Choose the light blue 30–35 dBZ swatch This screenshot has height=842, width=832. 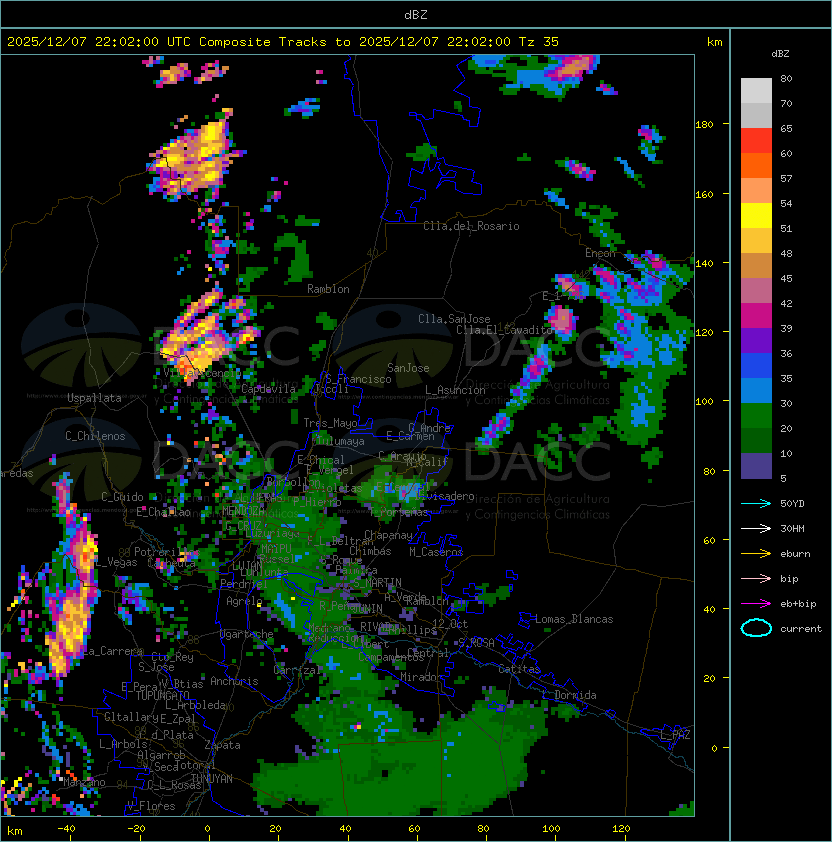click(x=756, y=391)
